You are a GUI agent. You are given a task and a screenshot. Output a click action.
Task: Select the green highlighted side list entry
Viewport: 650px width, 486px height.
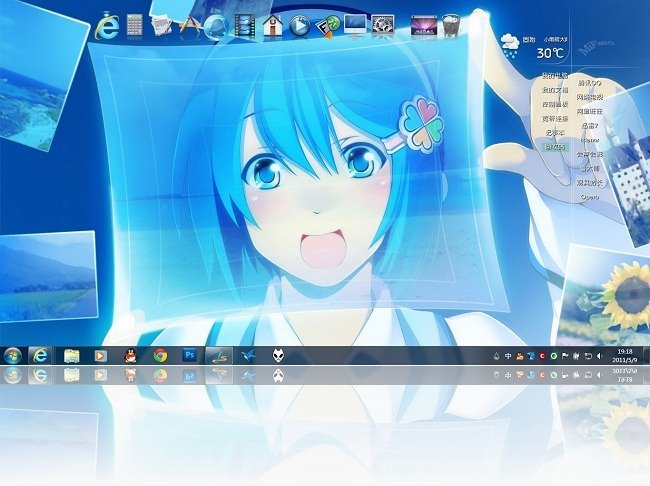pos(555,147)
